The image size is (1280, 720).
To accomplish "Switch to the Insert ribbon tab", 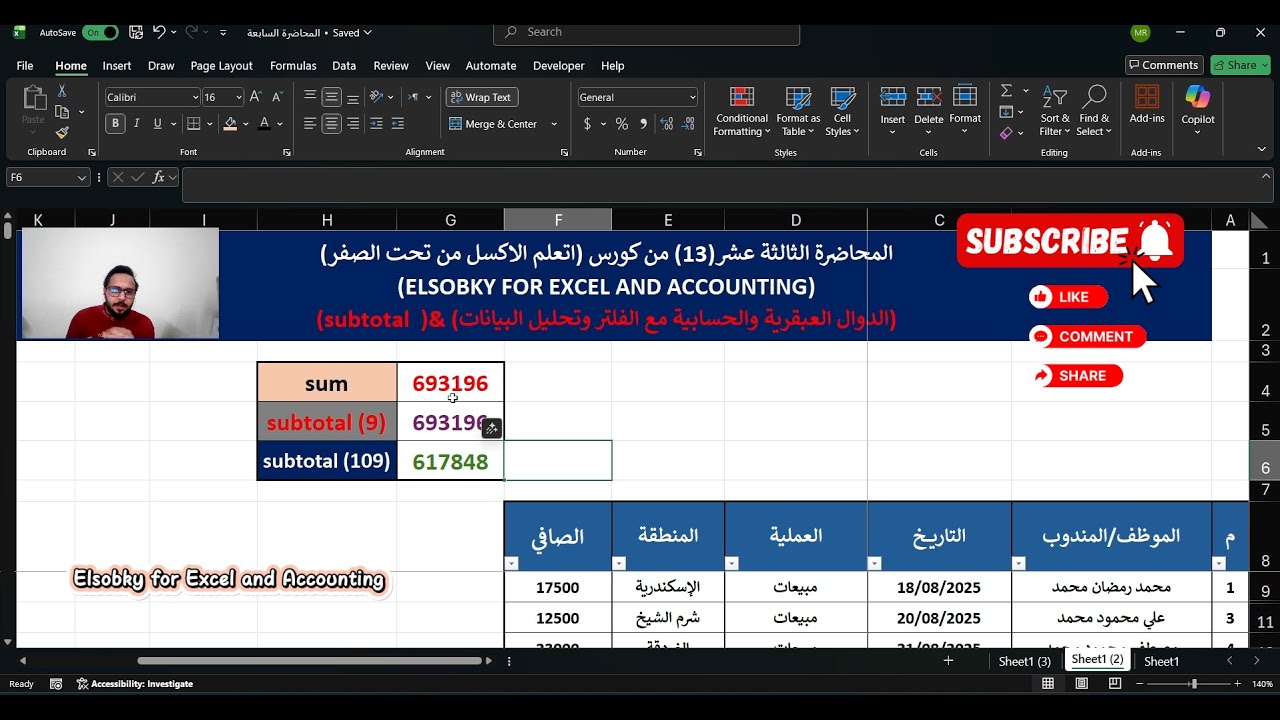I will click(x=117, y=66).
